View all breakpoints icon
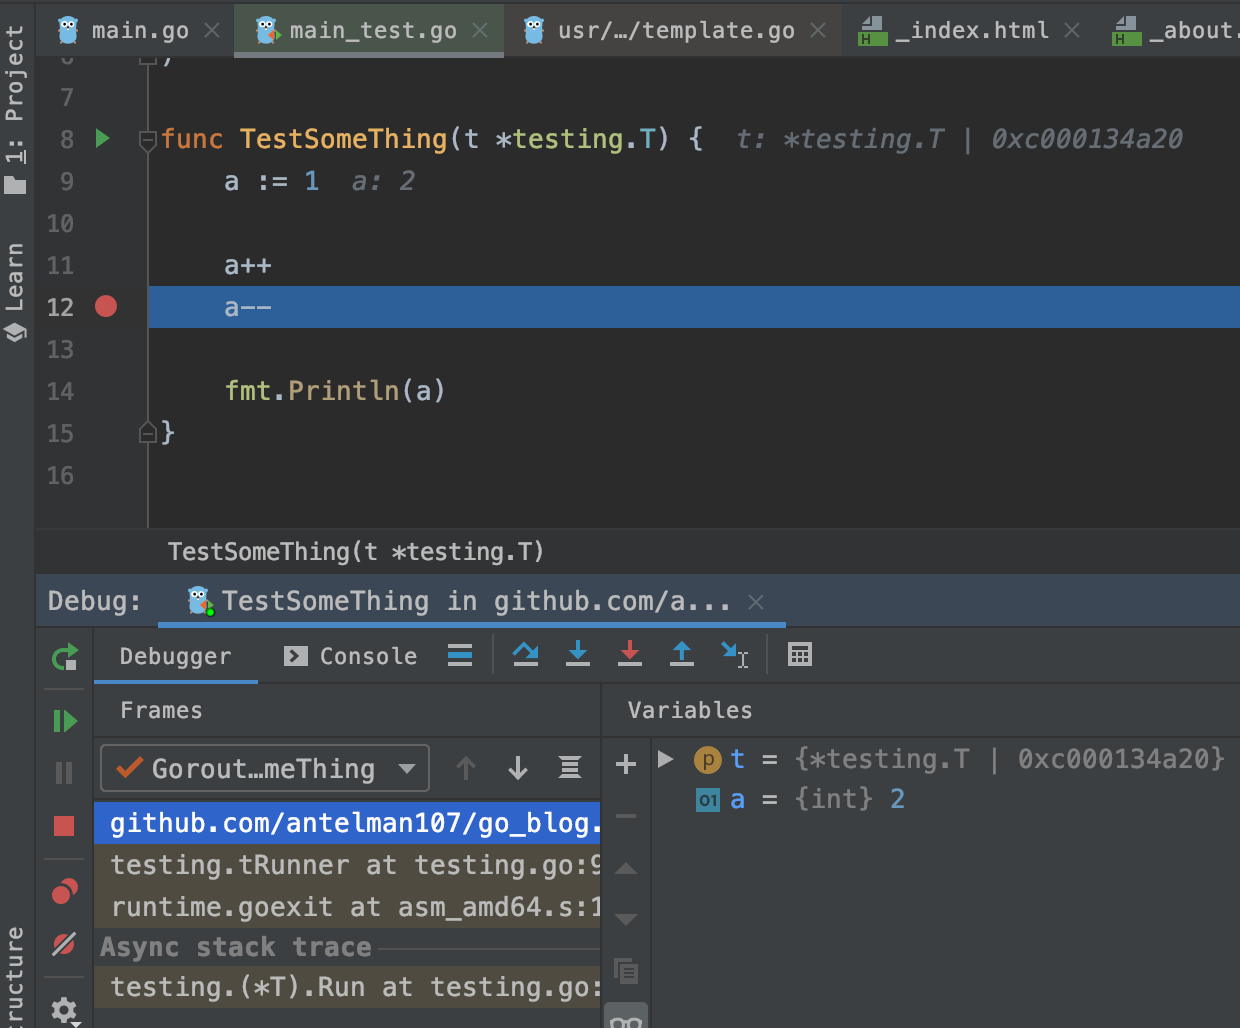Image resolution: width=1240 pixels, height=1028 pixels. 65,891
